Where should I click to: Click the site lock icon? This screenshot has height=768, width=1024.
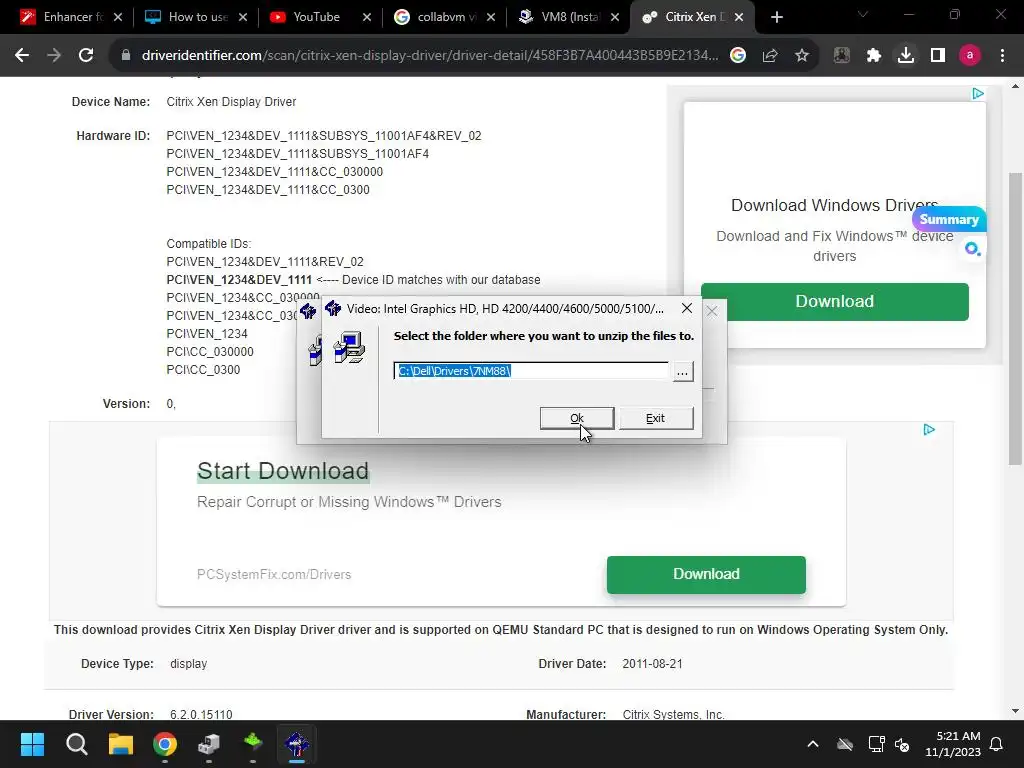tap(126, 56)
